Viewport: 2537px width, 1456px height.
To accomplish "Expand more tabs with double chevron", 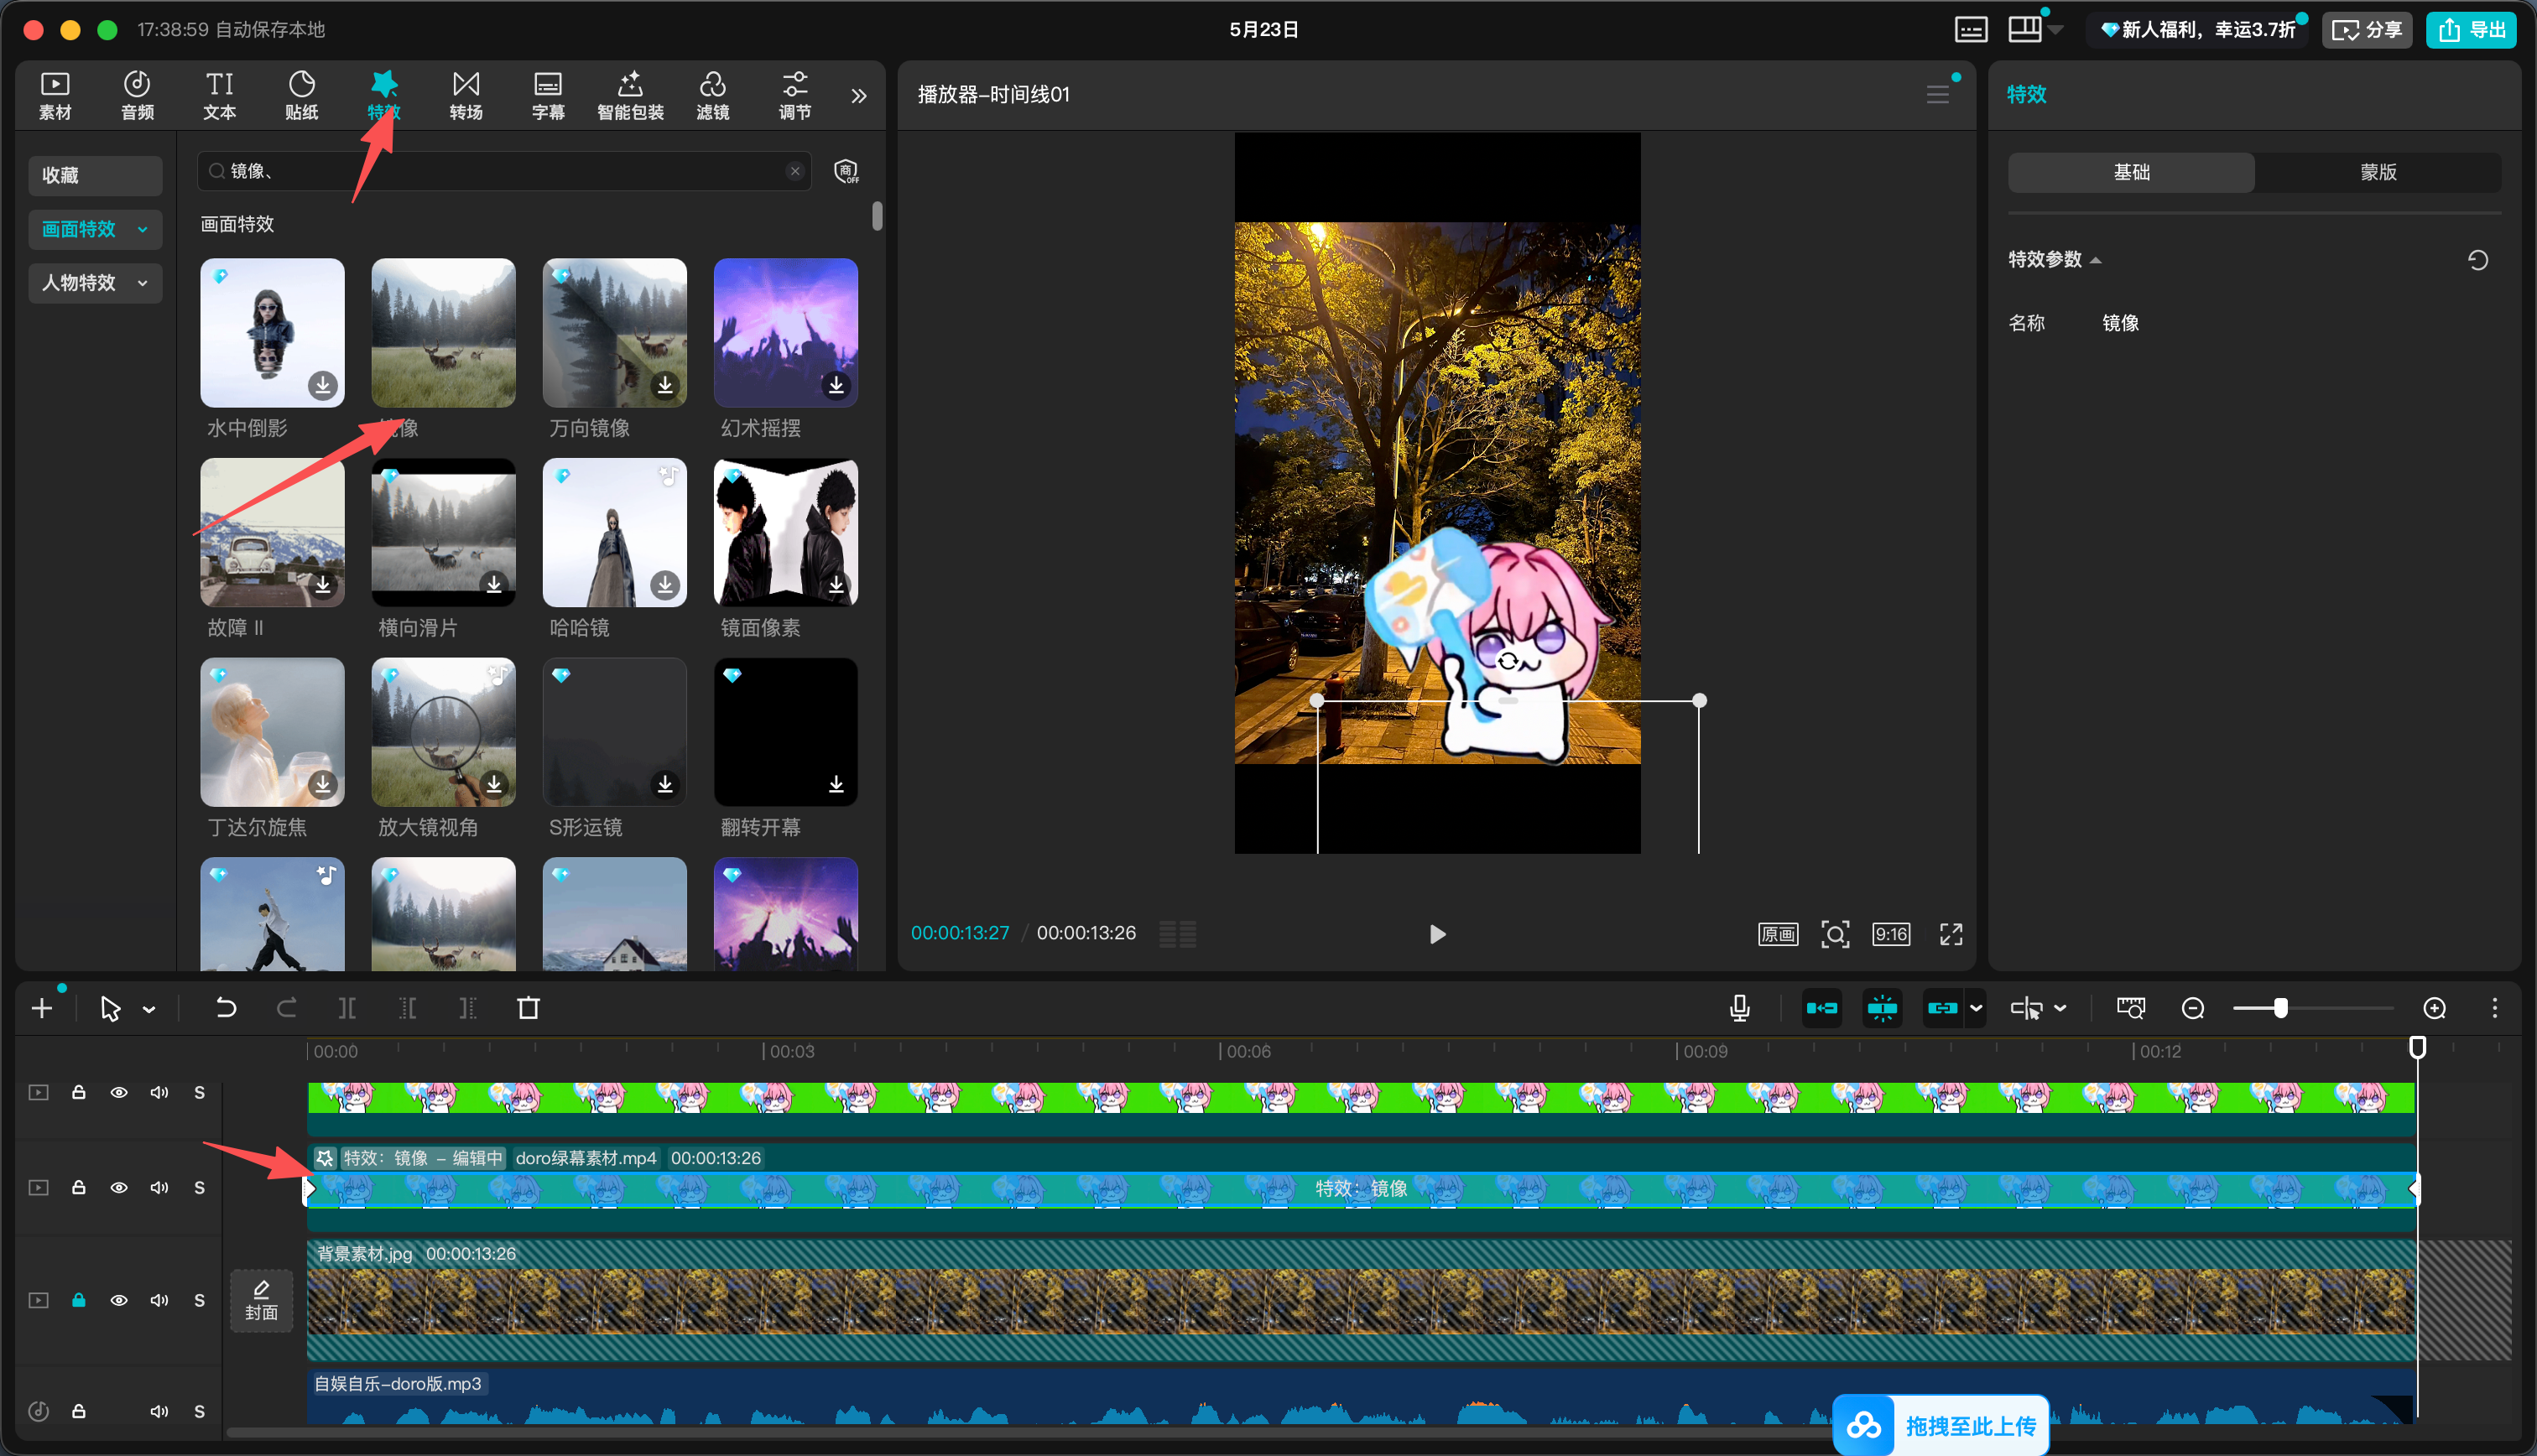I will (x=859, y=96).
